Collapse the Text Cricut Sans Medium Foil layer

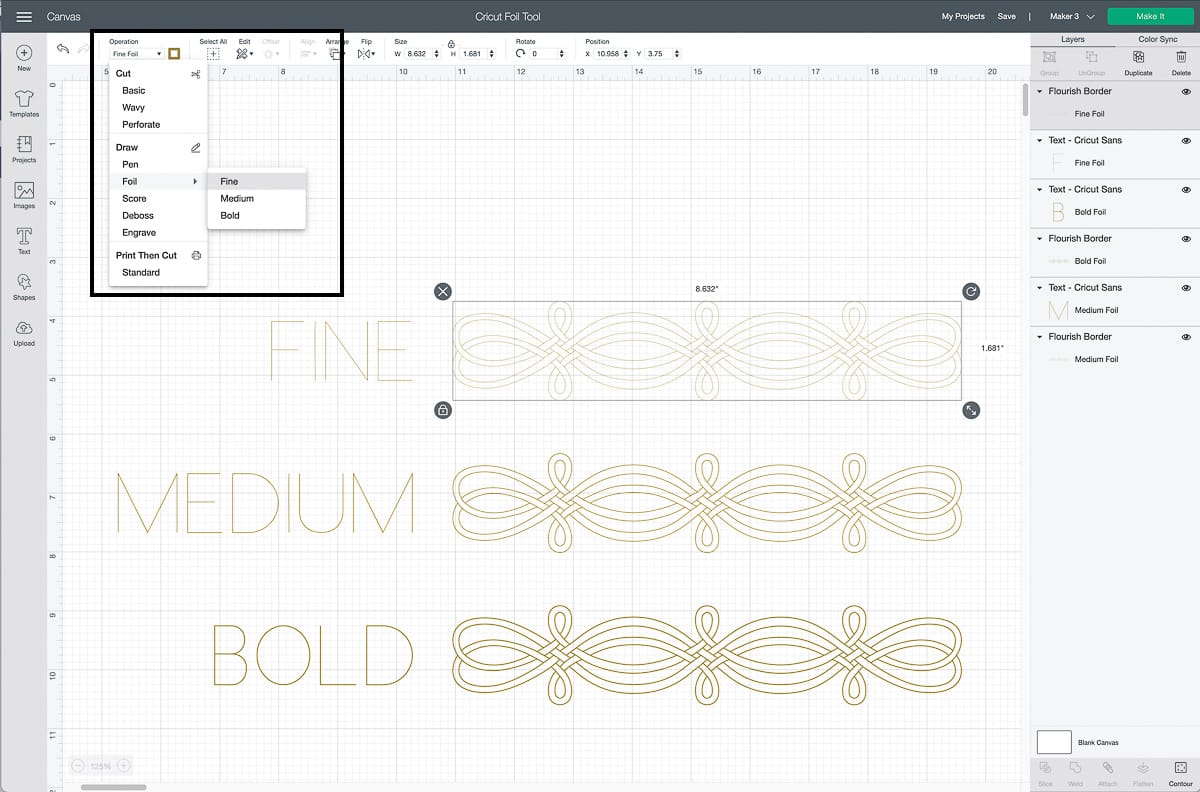click(x=1040, y=287)
